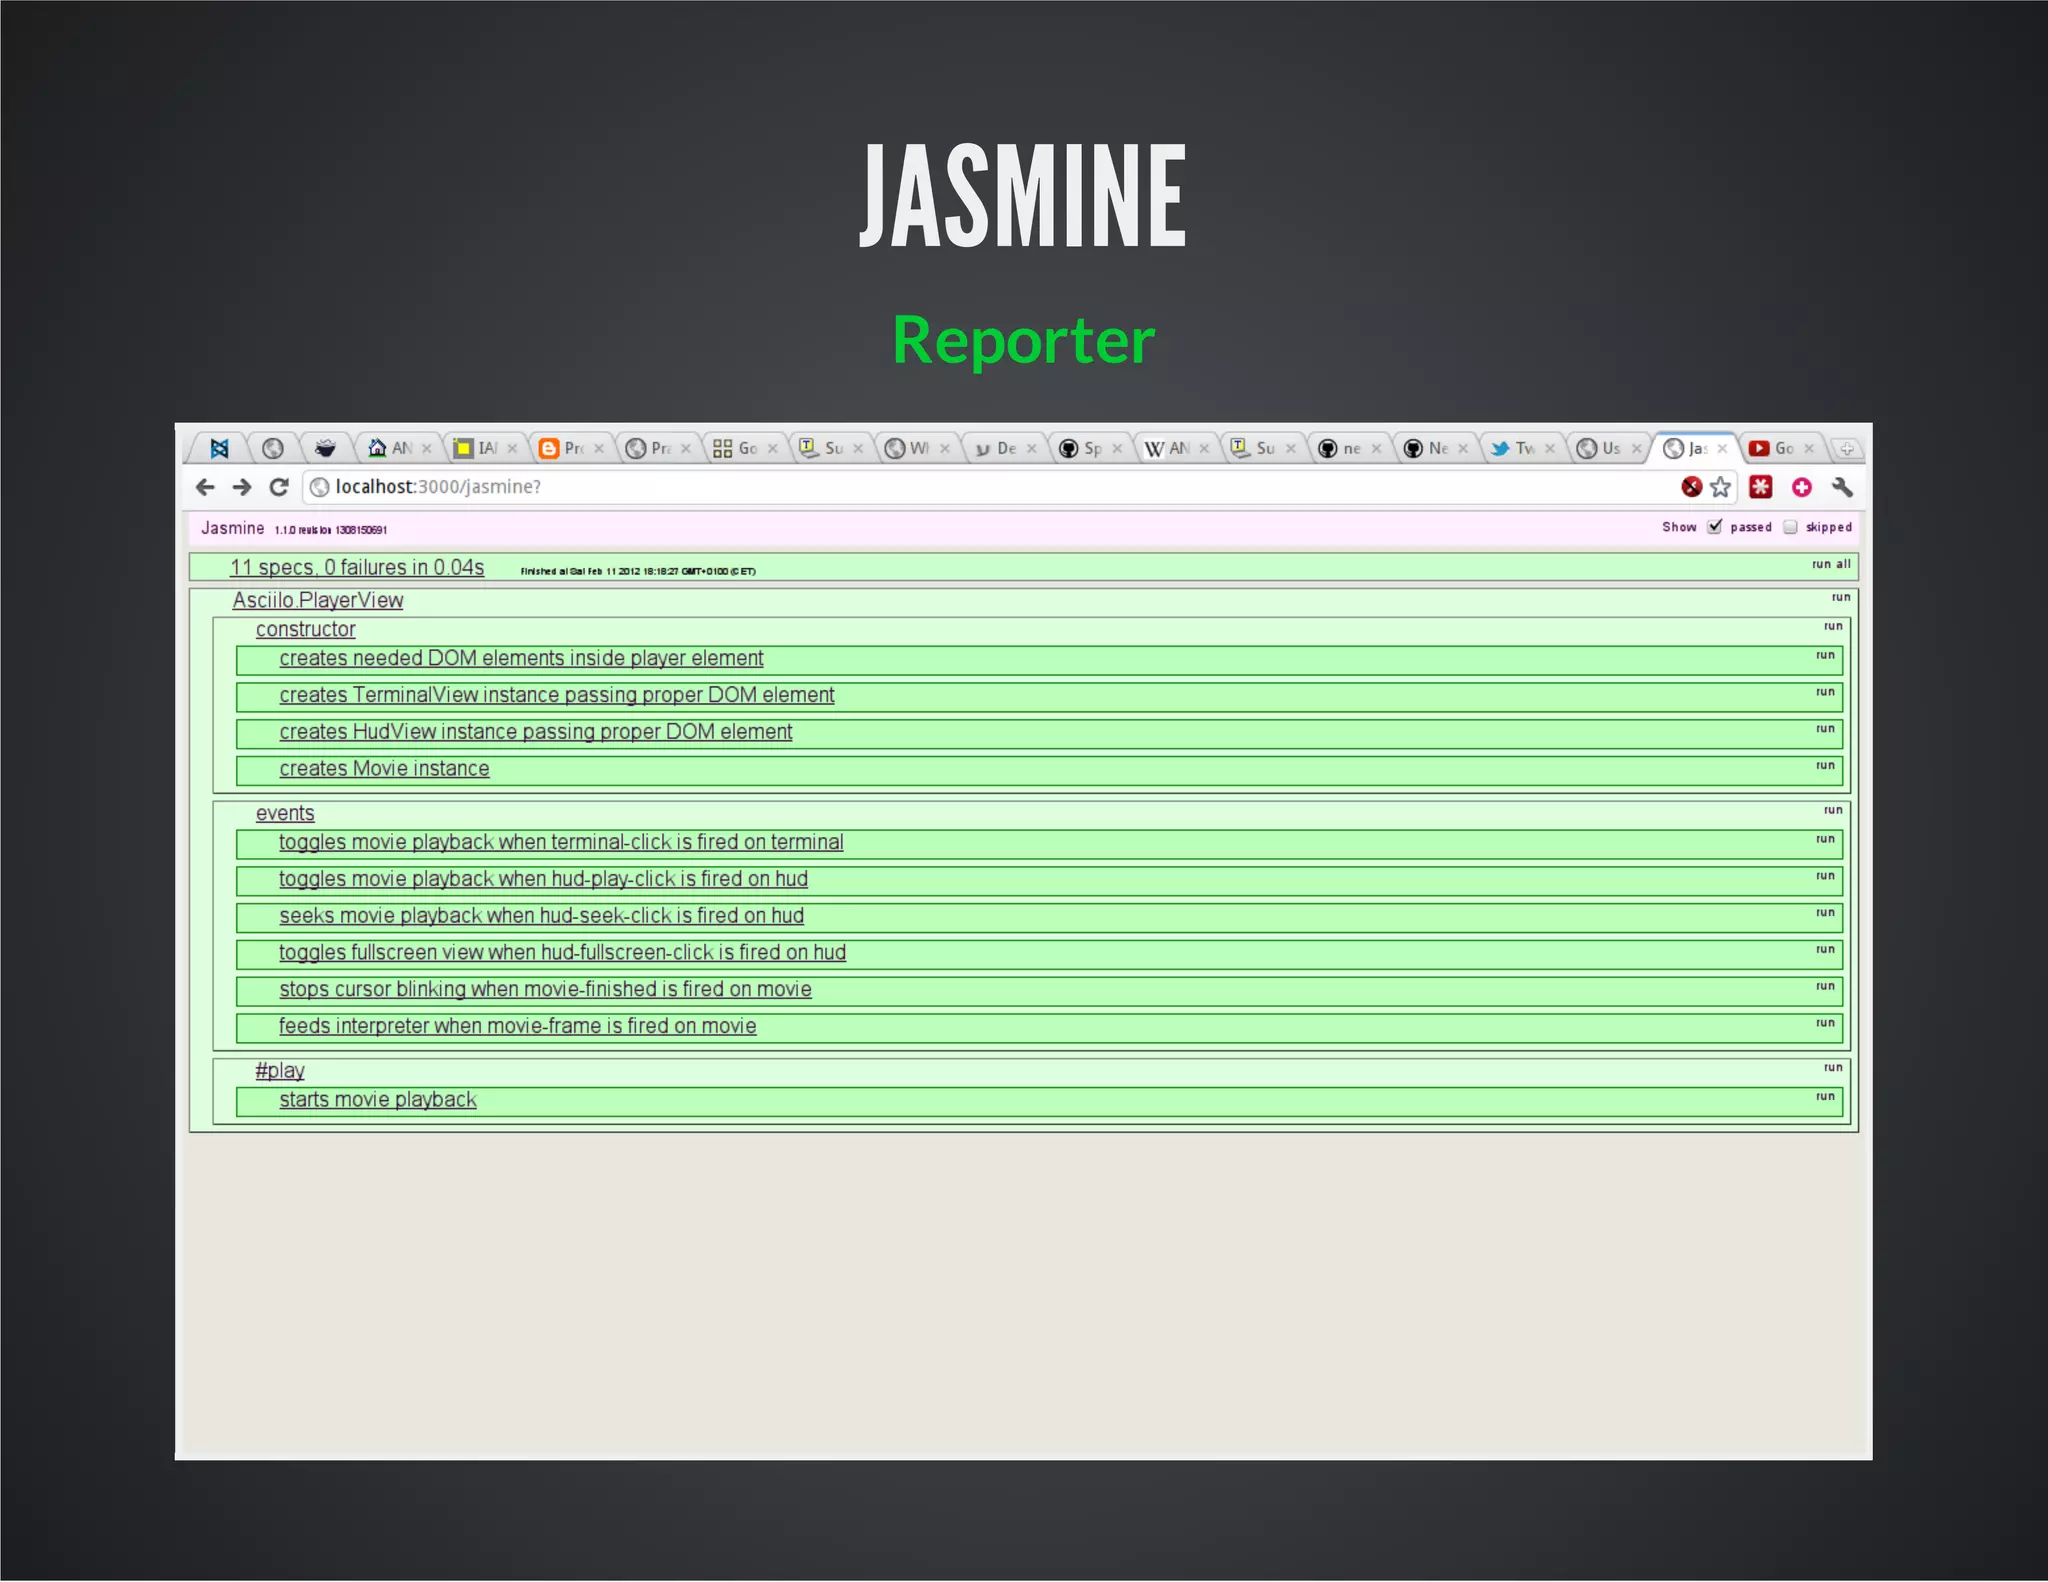Close the Twitter tab
This screenshot has width=2048, height=1582.
click(x=1550, y=449)
